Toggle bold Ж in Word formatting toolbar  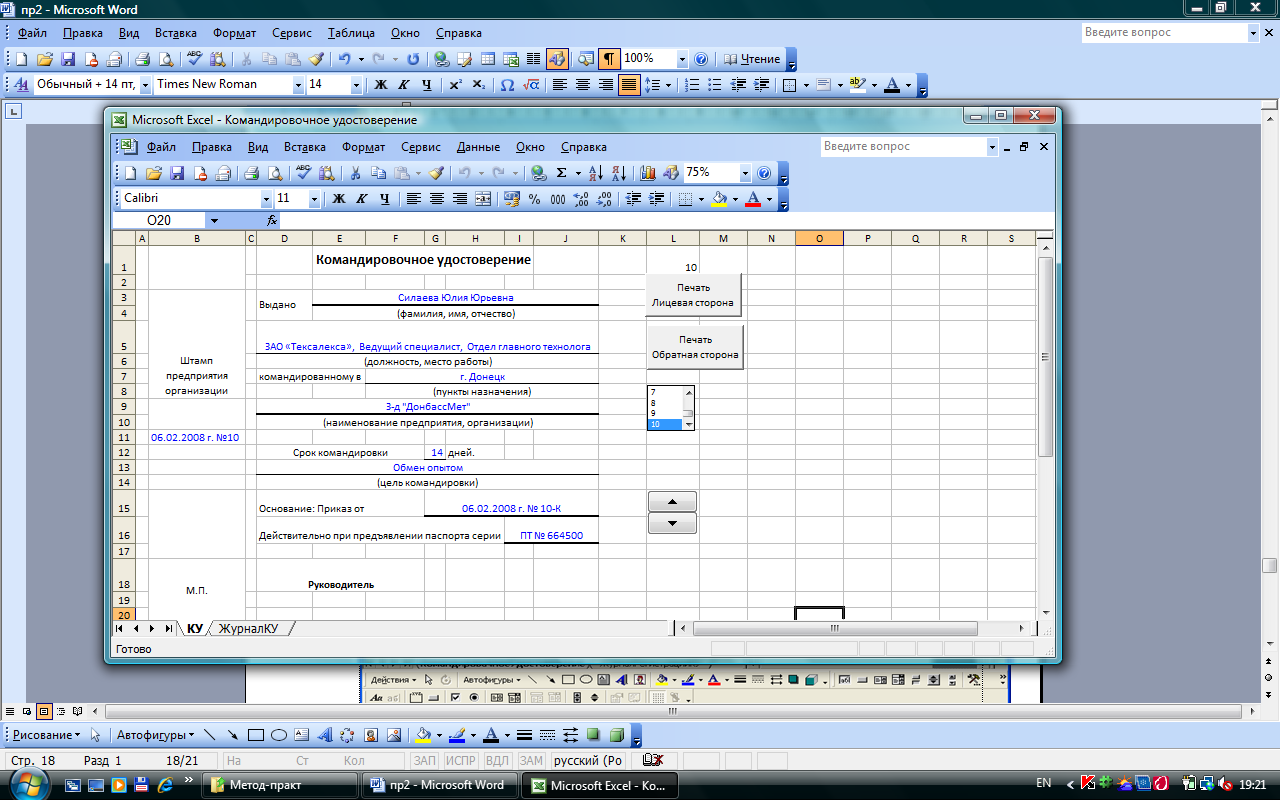[380, 85]
